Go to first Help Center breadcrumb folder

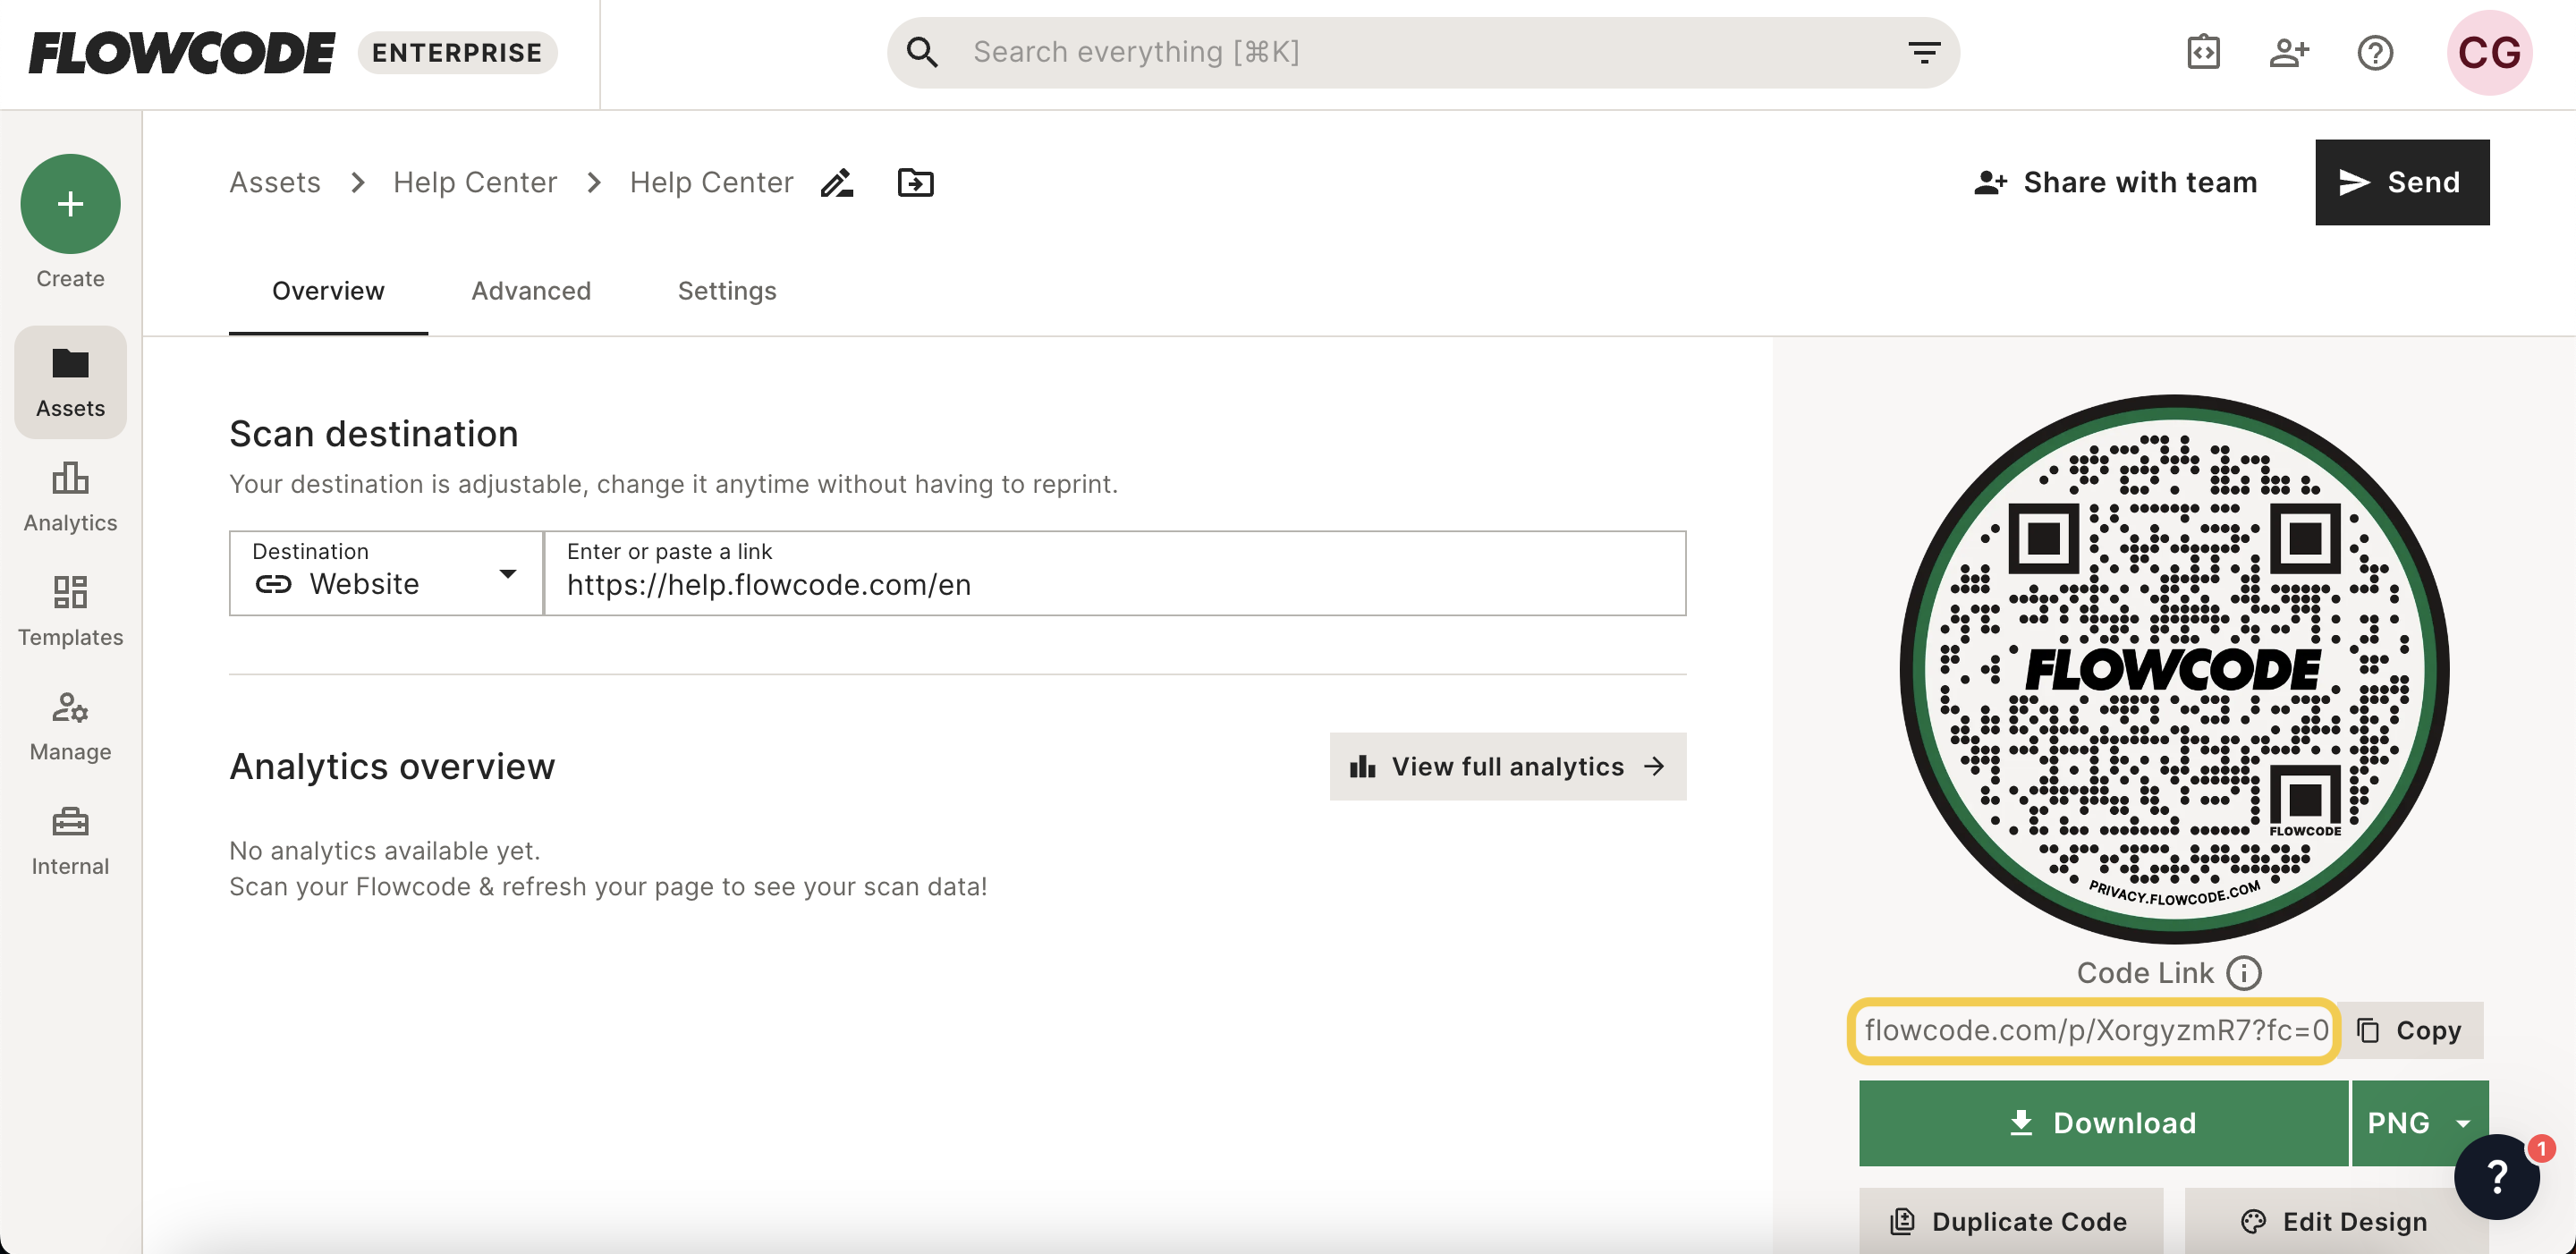tap(475, 182)
